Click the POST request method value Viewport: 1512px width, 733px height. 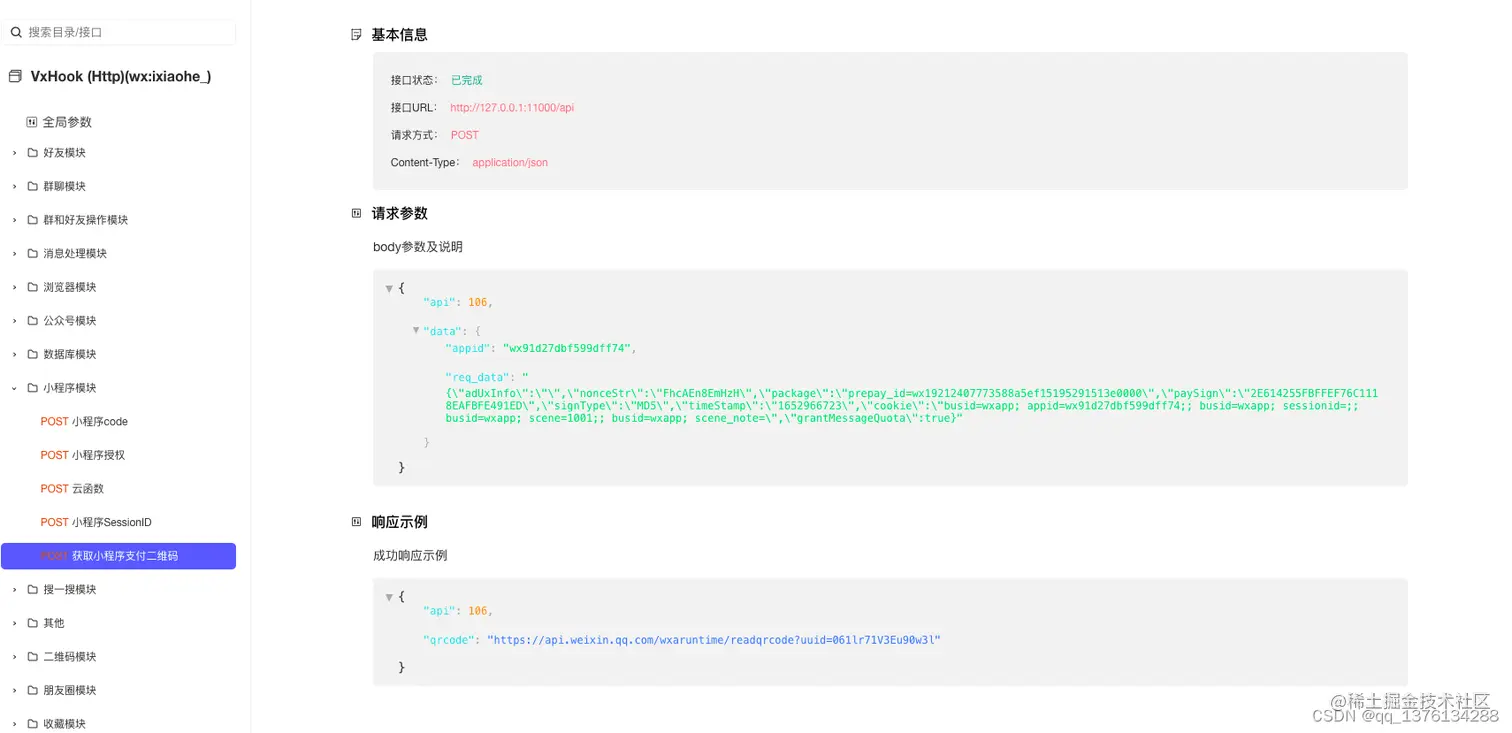[x=465, y=135]
